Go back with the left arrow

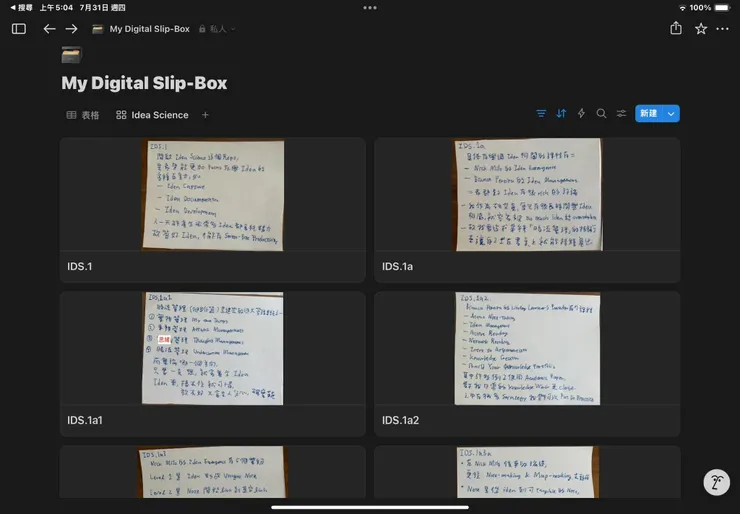49,29
